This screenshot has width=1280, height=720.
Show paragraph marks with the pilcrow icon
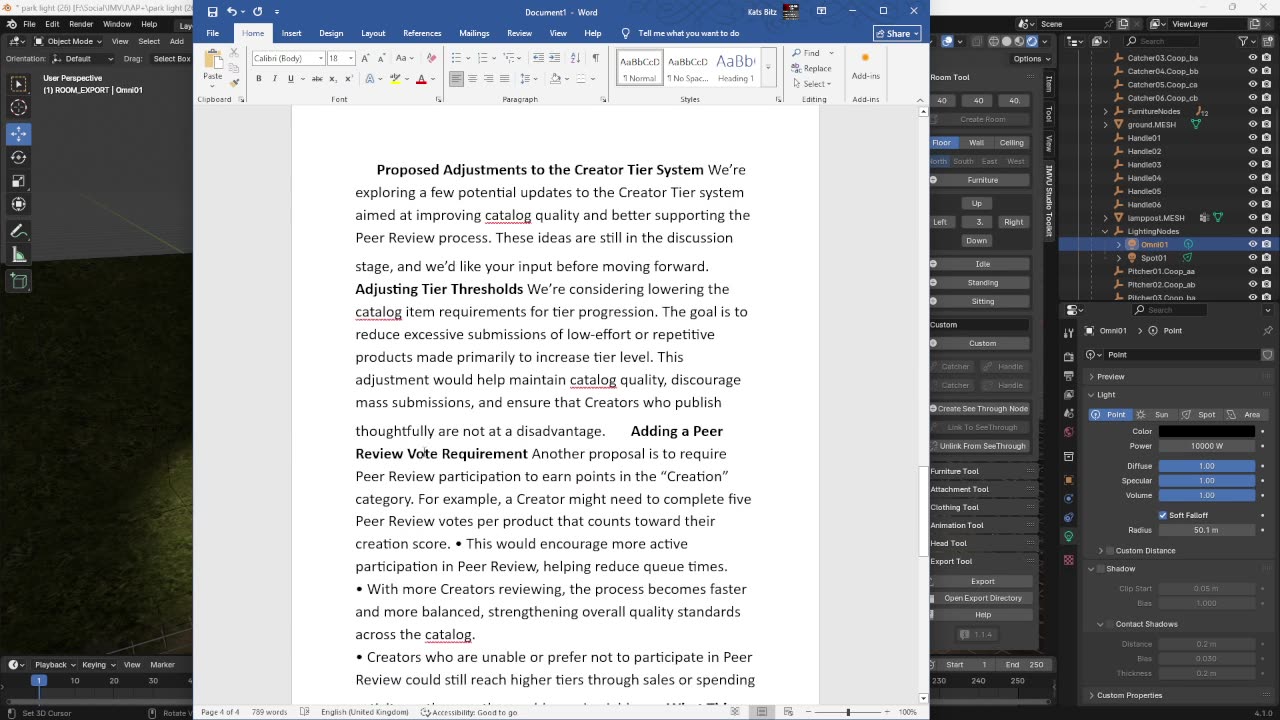pos(595,58)
